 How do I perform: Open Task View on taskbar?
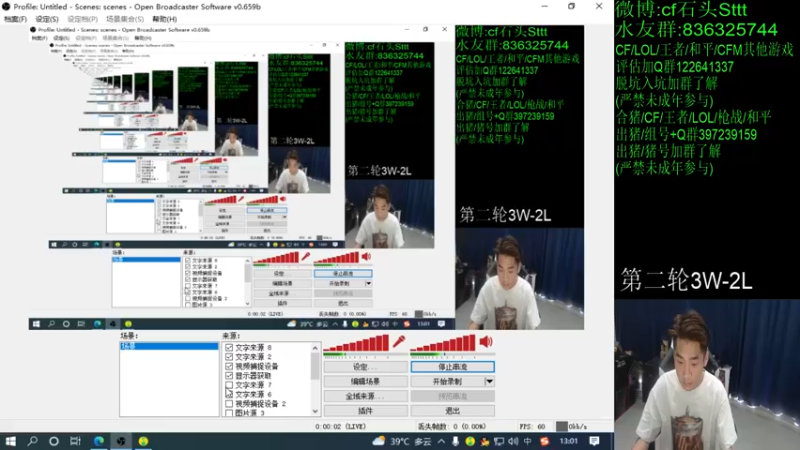76,441
